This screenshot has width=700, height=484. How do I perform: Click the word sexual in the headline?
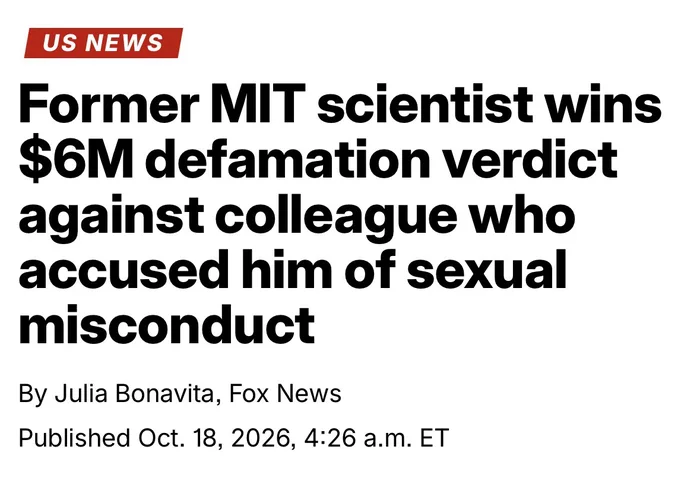pyautogui.click(x=486, y=270)
